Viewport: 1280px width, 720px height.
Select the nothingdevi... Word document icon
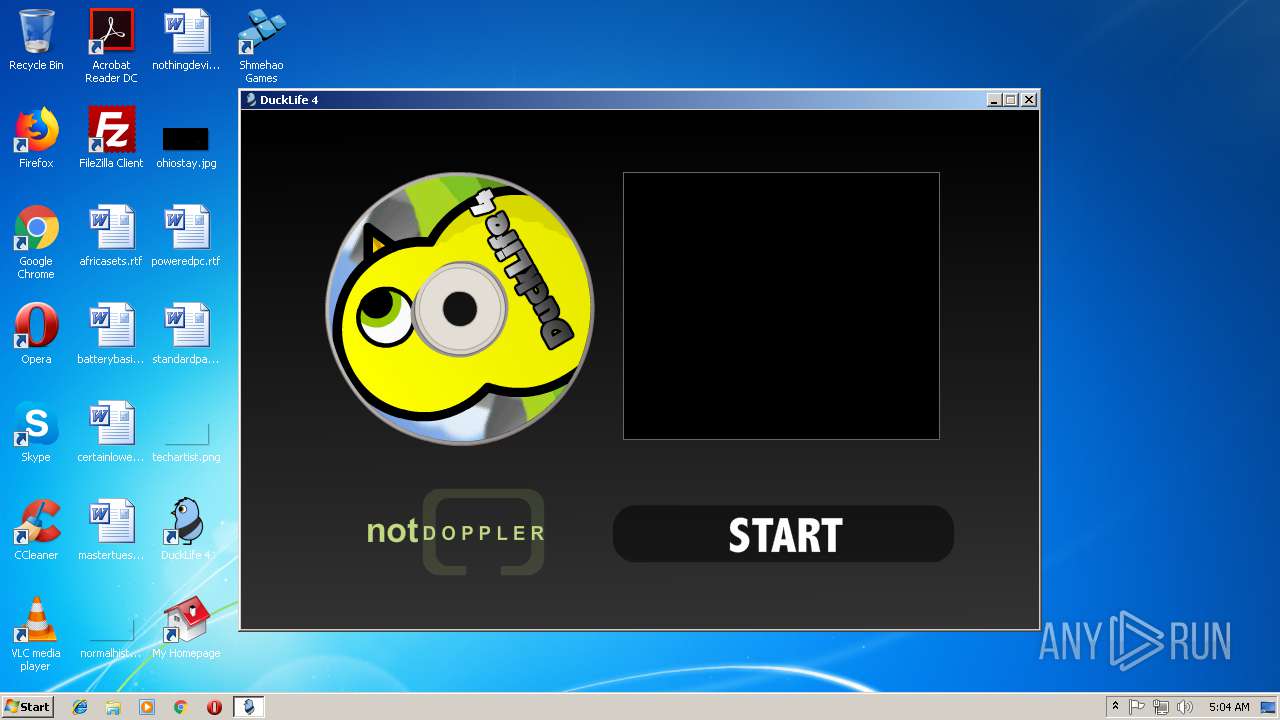pos(186,40)
